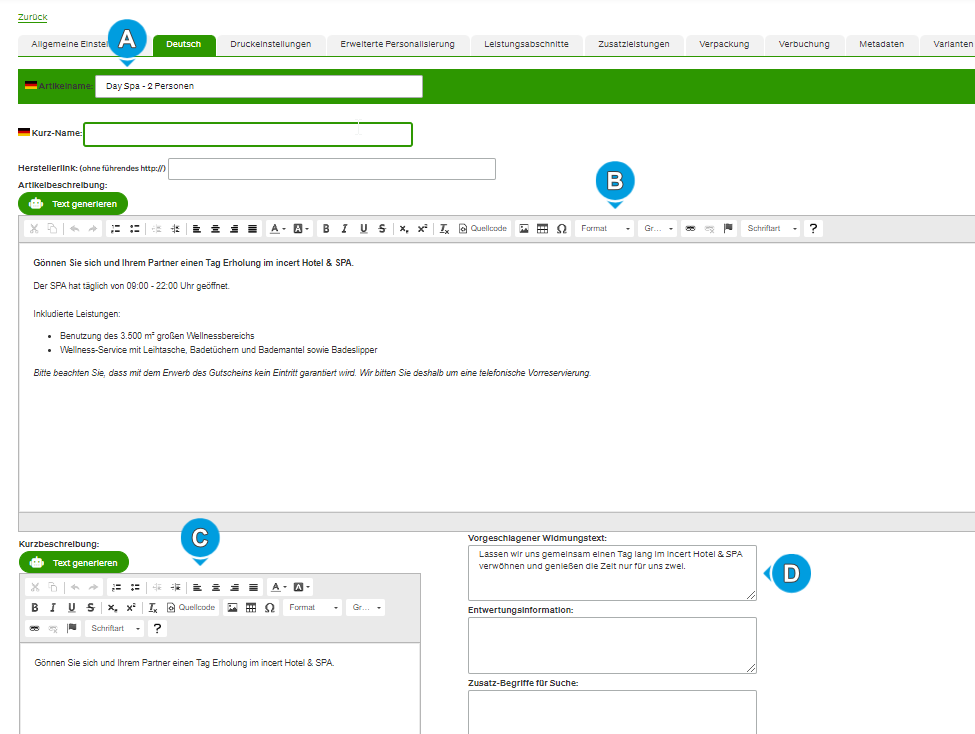The height and width of the screenshot is (734, 975).
Task: Justify text in Kurzbeschreibung editor
Action: 253,587
